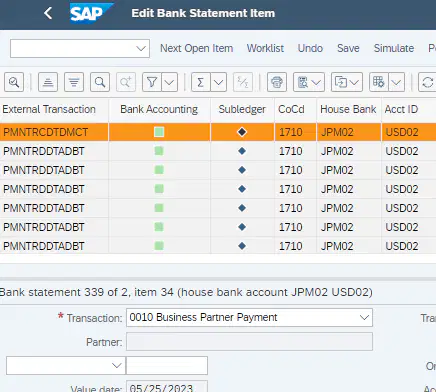Print the list with the printer icon

(277, 82)
